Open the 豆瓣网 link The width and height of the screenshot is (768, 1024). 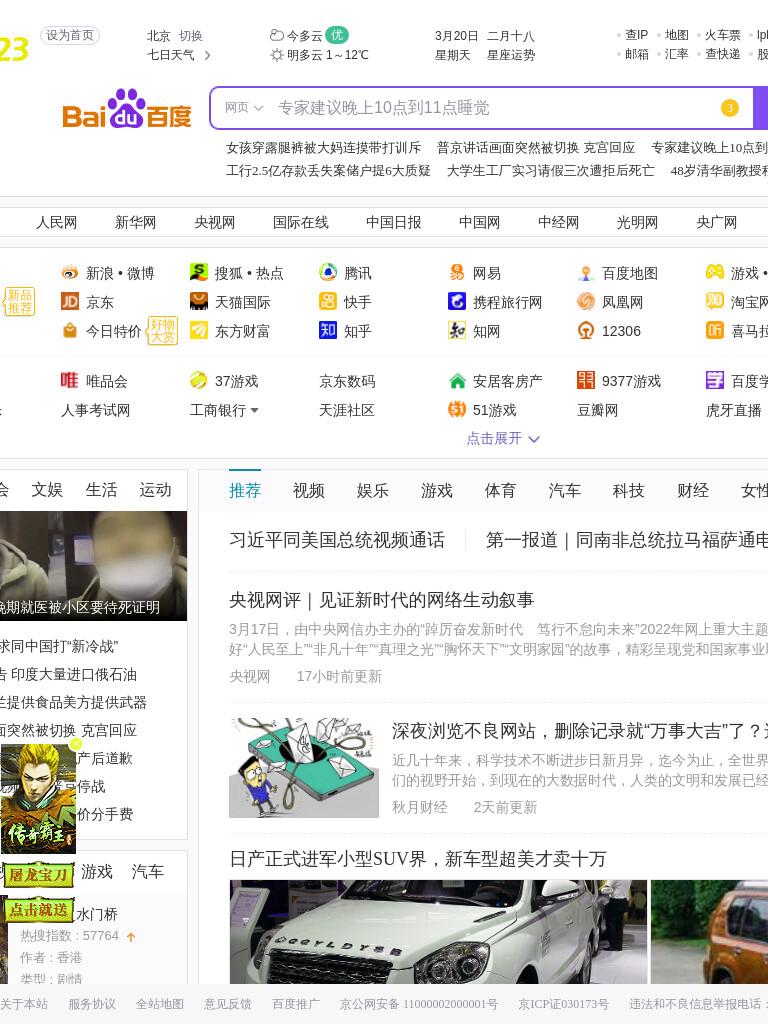click(x=597, y=410)
